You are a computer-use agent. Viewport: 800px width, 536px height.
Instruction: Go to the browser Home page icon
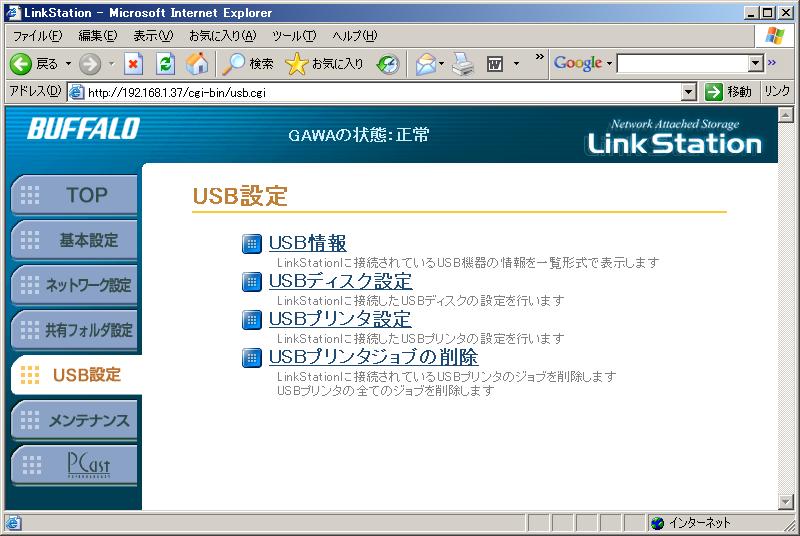197,64
